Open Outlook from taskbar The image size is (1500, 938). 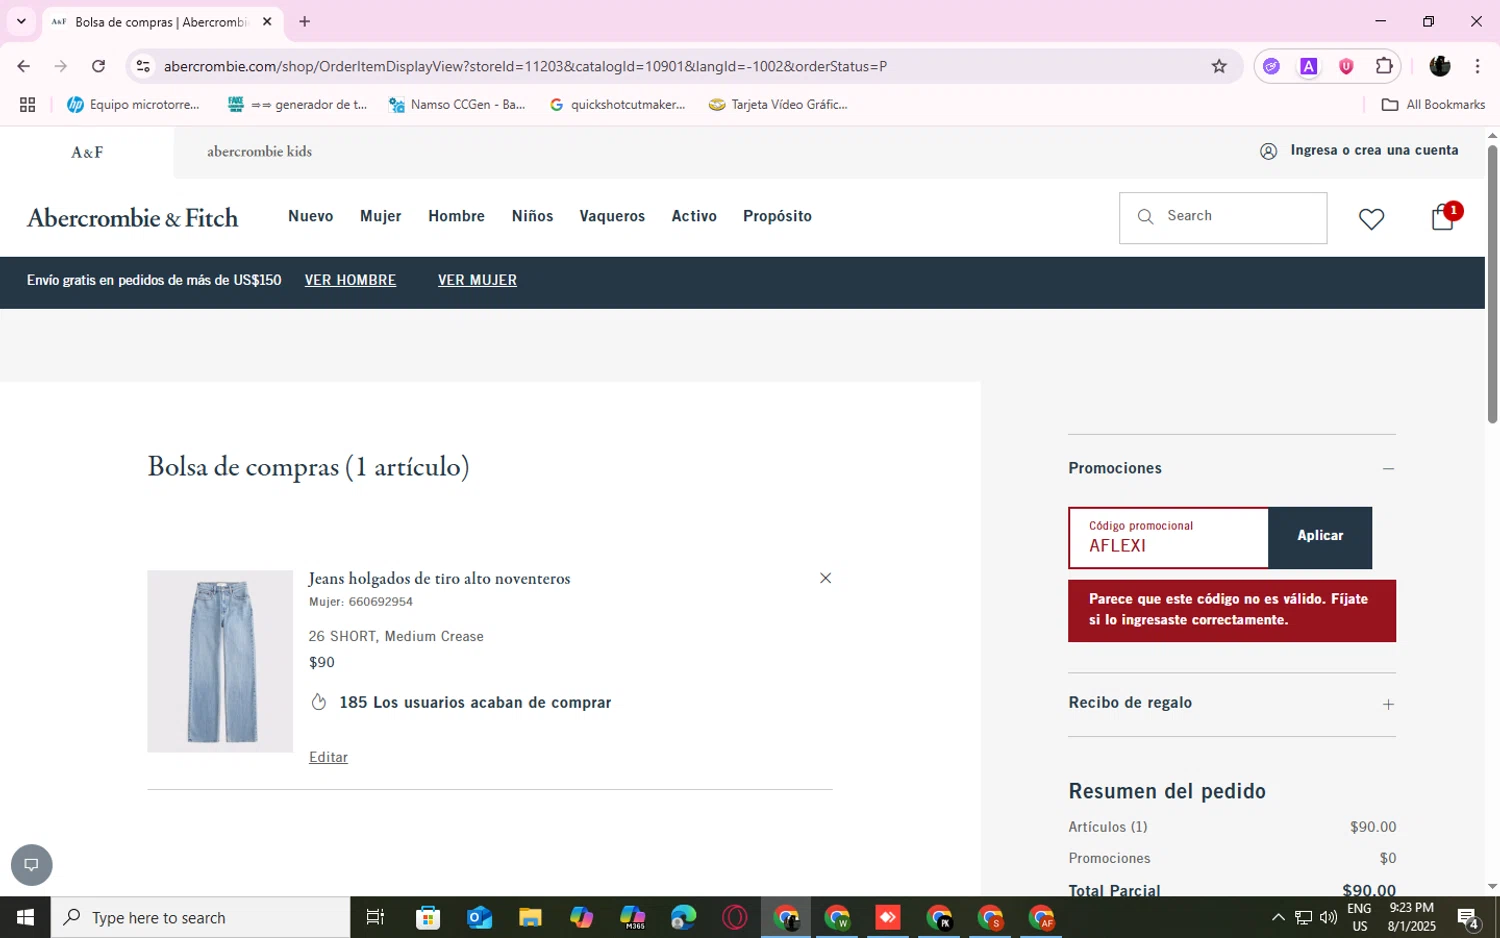[x=479, y=917]
